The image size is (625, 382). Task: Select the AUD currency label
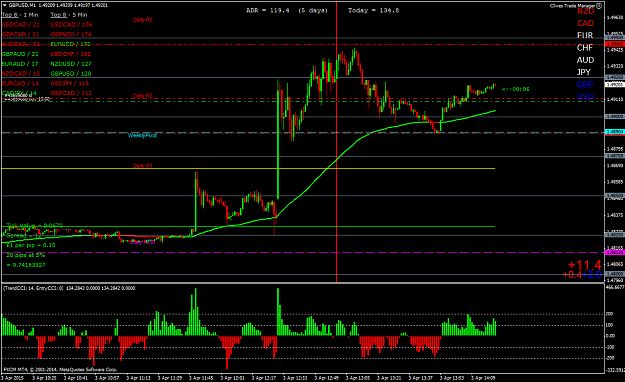pos(585,60)
